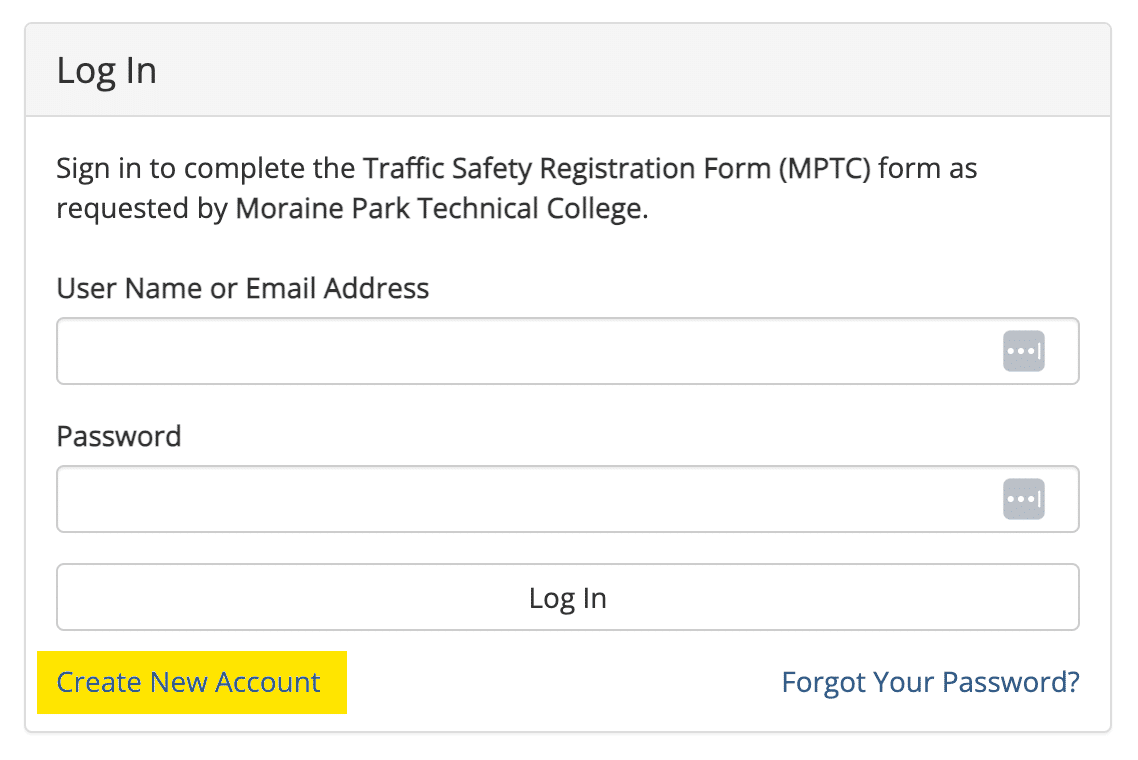Image resolution: width=1138 pixels, height=760 pixels.
Task: Follow the Forgot Your Password? link
Action: click(x=930, y=683)
